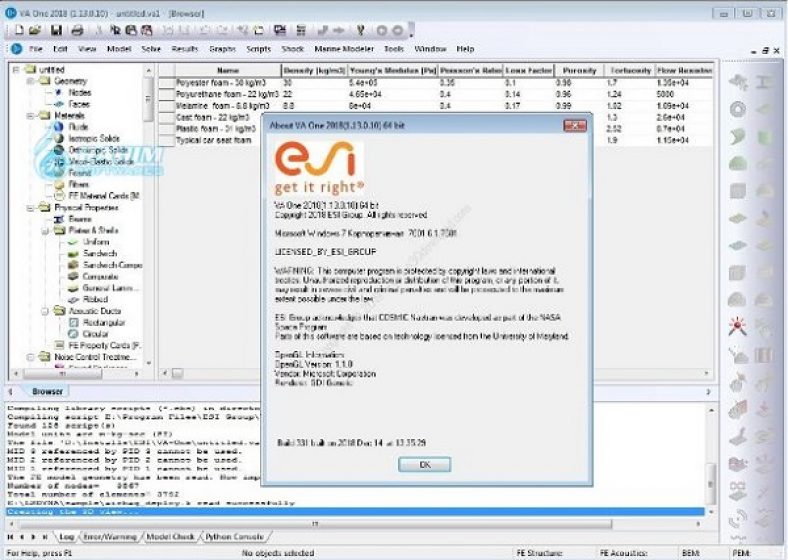
Task: Click the blue round icon left of File menu
Action: tap(16, 49)
